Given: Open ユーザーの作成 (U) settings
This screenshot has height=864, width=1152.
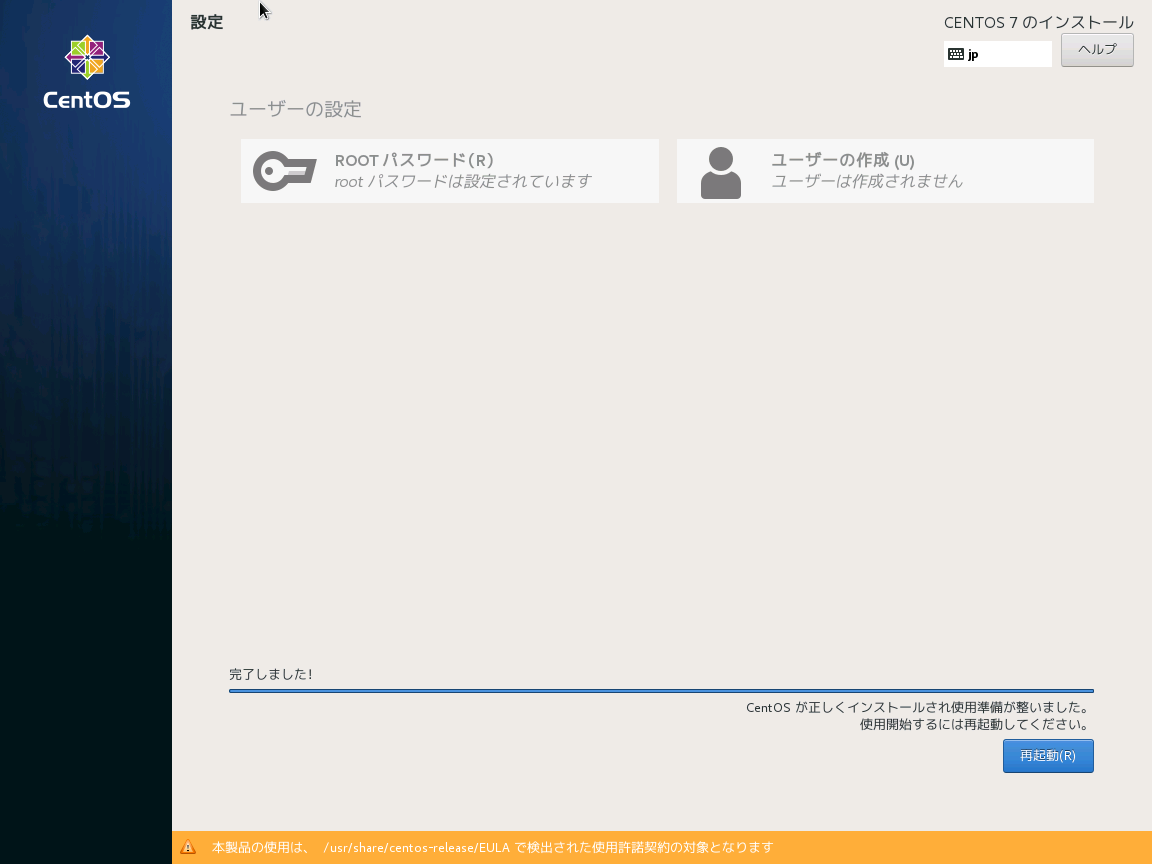Looking at the screenshot, I should [885, 171].
